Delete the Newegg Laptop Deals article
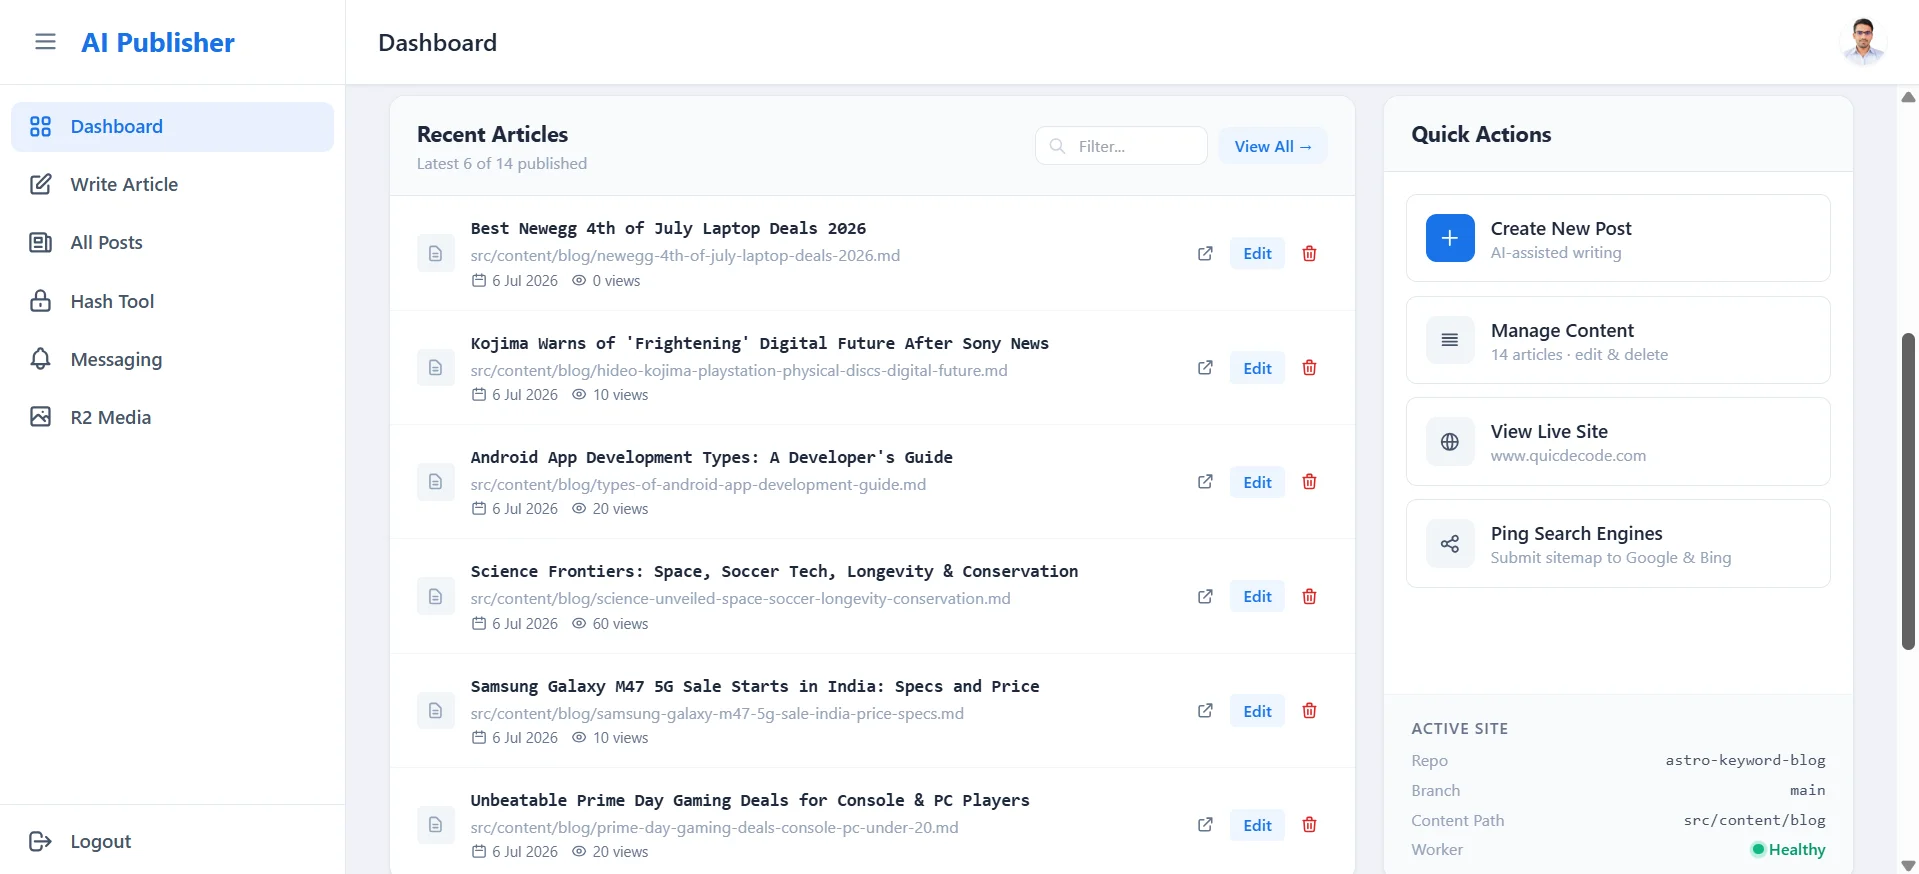This screenshot has width=1919, height=874. tap(1309, 254)
